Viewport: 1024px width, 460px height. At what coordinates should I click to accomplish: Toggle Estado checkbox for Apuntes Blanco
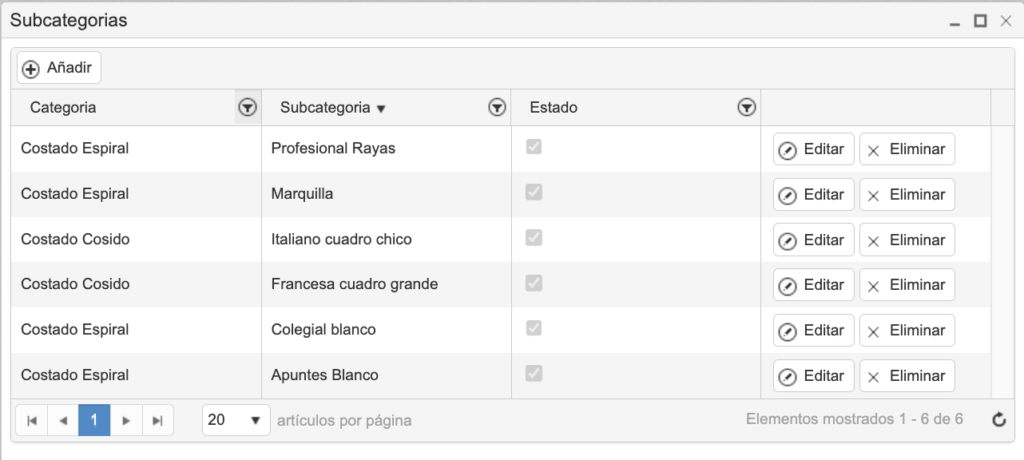click(534, 374)
